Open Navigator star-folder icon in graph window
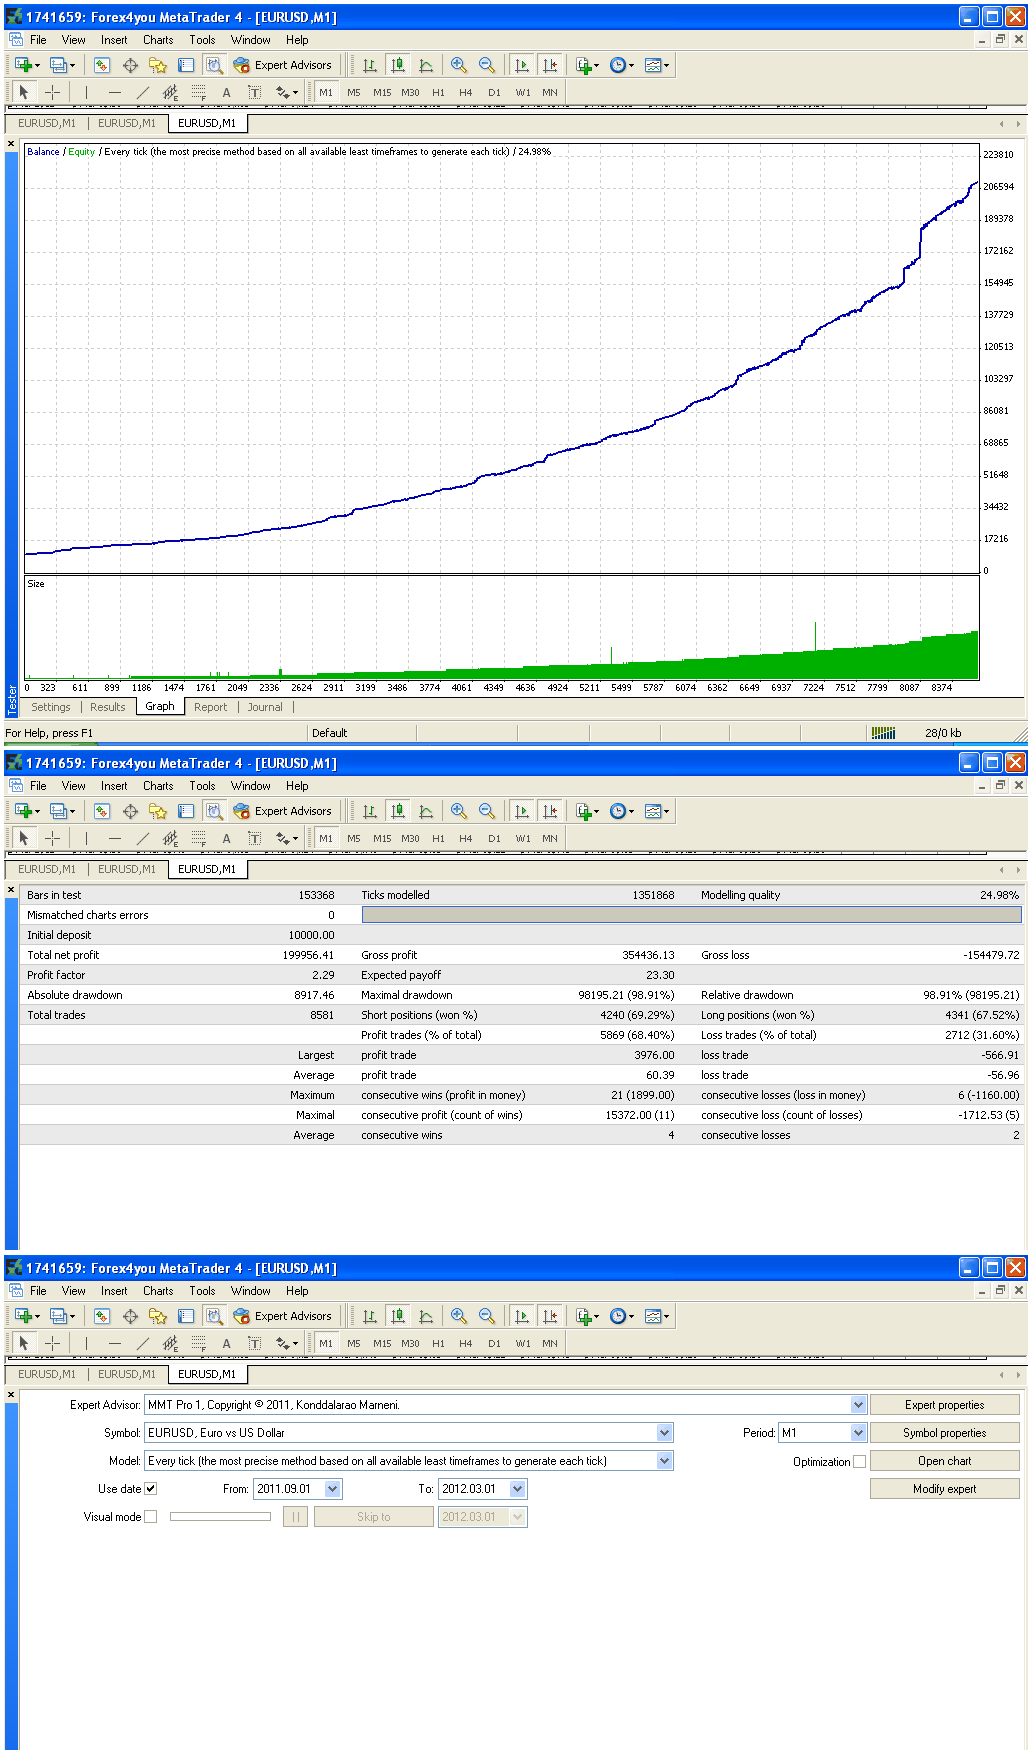This screenshot has height=1750, width=1032. tap(158, 65)
